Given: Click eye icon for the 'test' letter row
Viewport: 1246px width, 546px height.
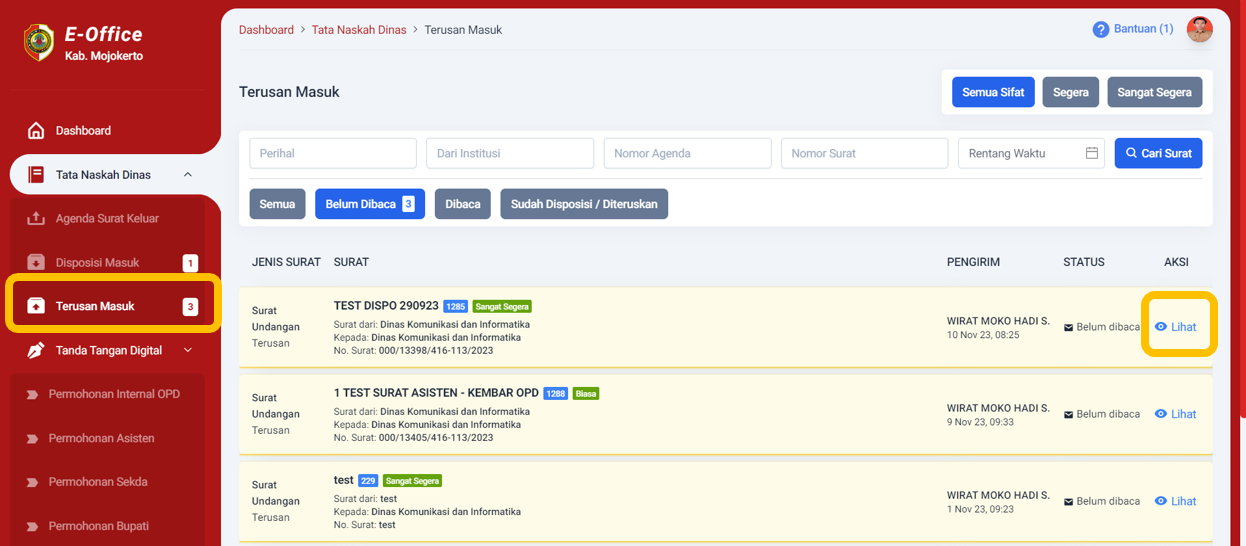Looking at the screenshot, I should click(1161, 501).
